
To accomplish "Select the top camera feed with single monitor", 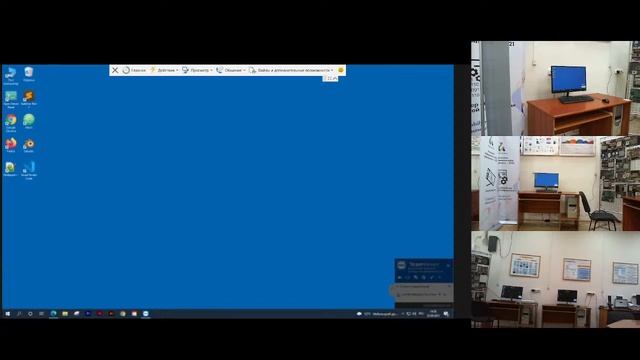I will tap(556, 88).
